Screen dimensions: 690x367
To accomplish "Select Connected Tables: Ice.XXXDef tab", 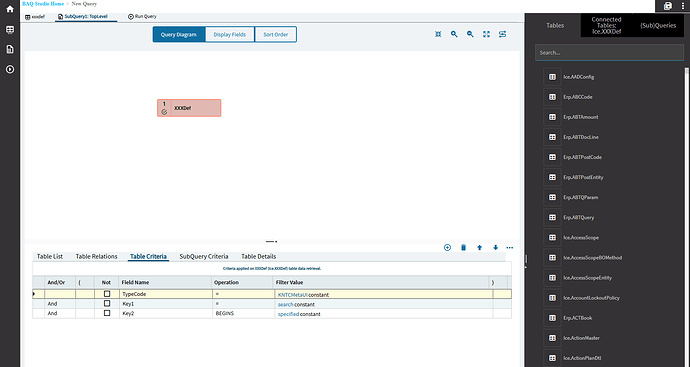I will coord(606,26).
